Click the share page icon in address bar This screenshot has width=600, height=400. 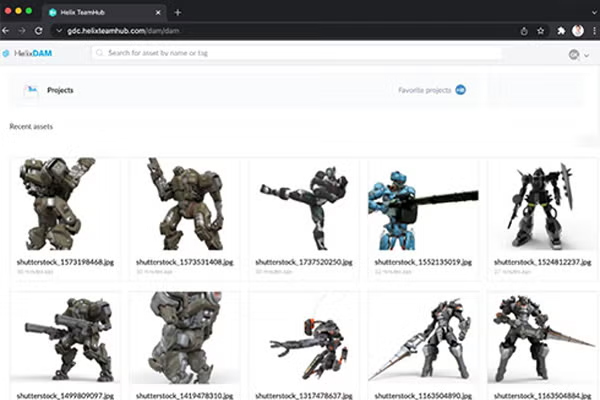pos(524,31)
